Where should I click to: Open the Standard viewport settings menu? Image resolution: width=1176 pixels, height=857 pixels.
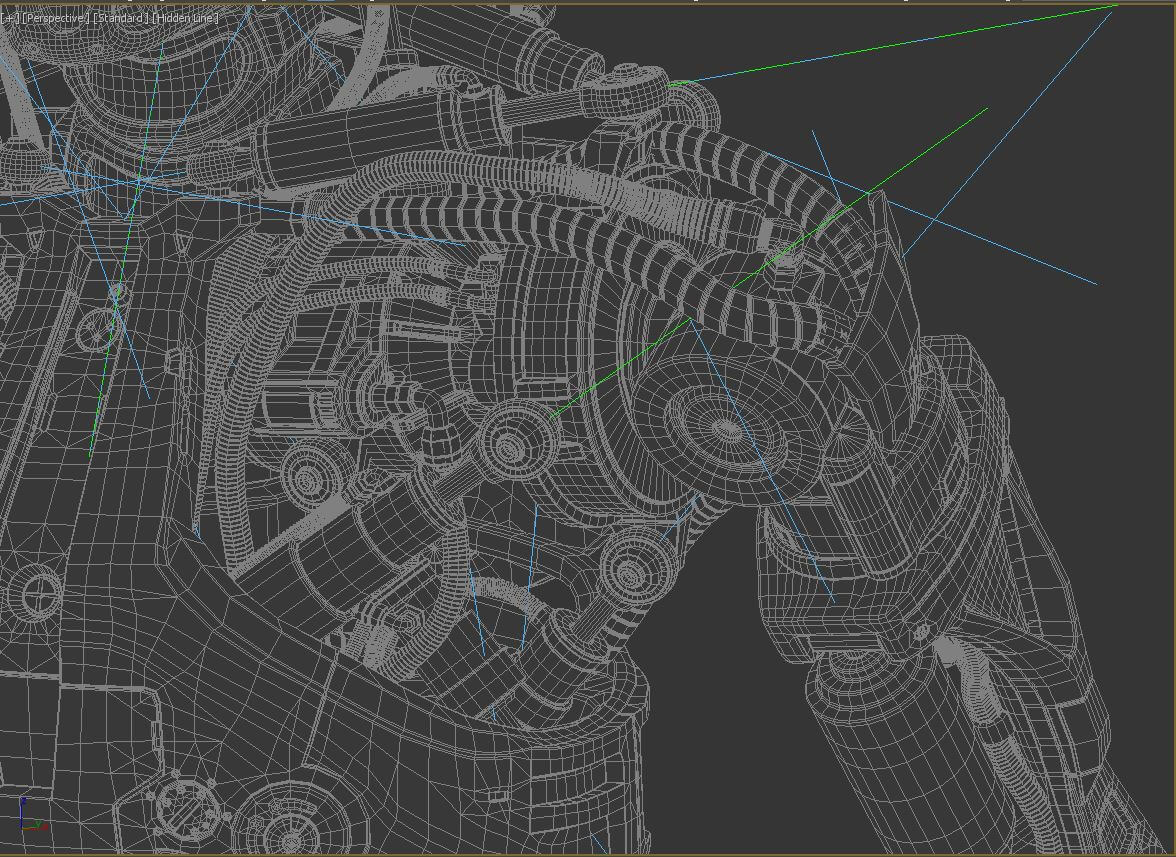121,18
